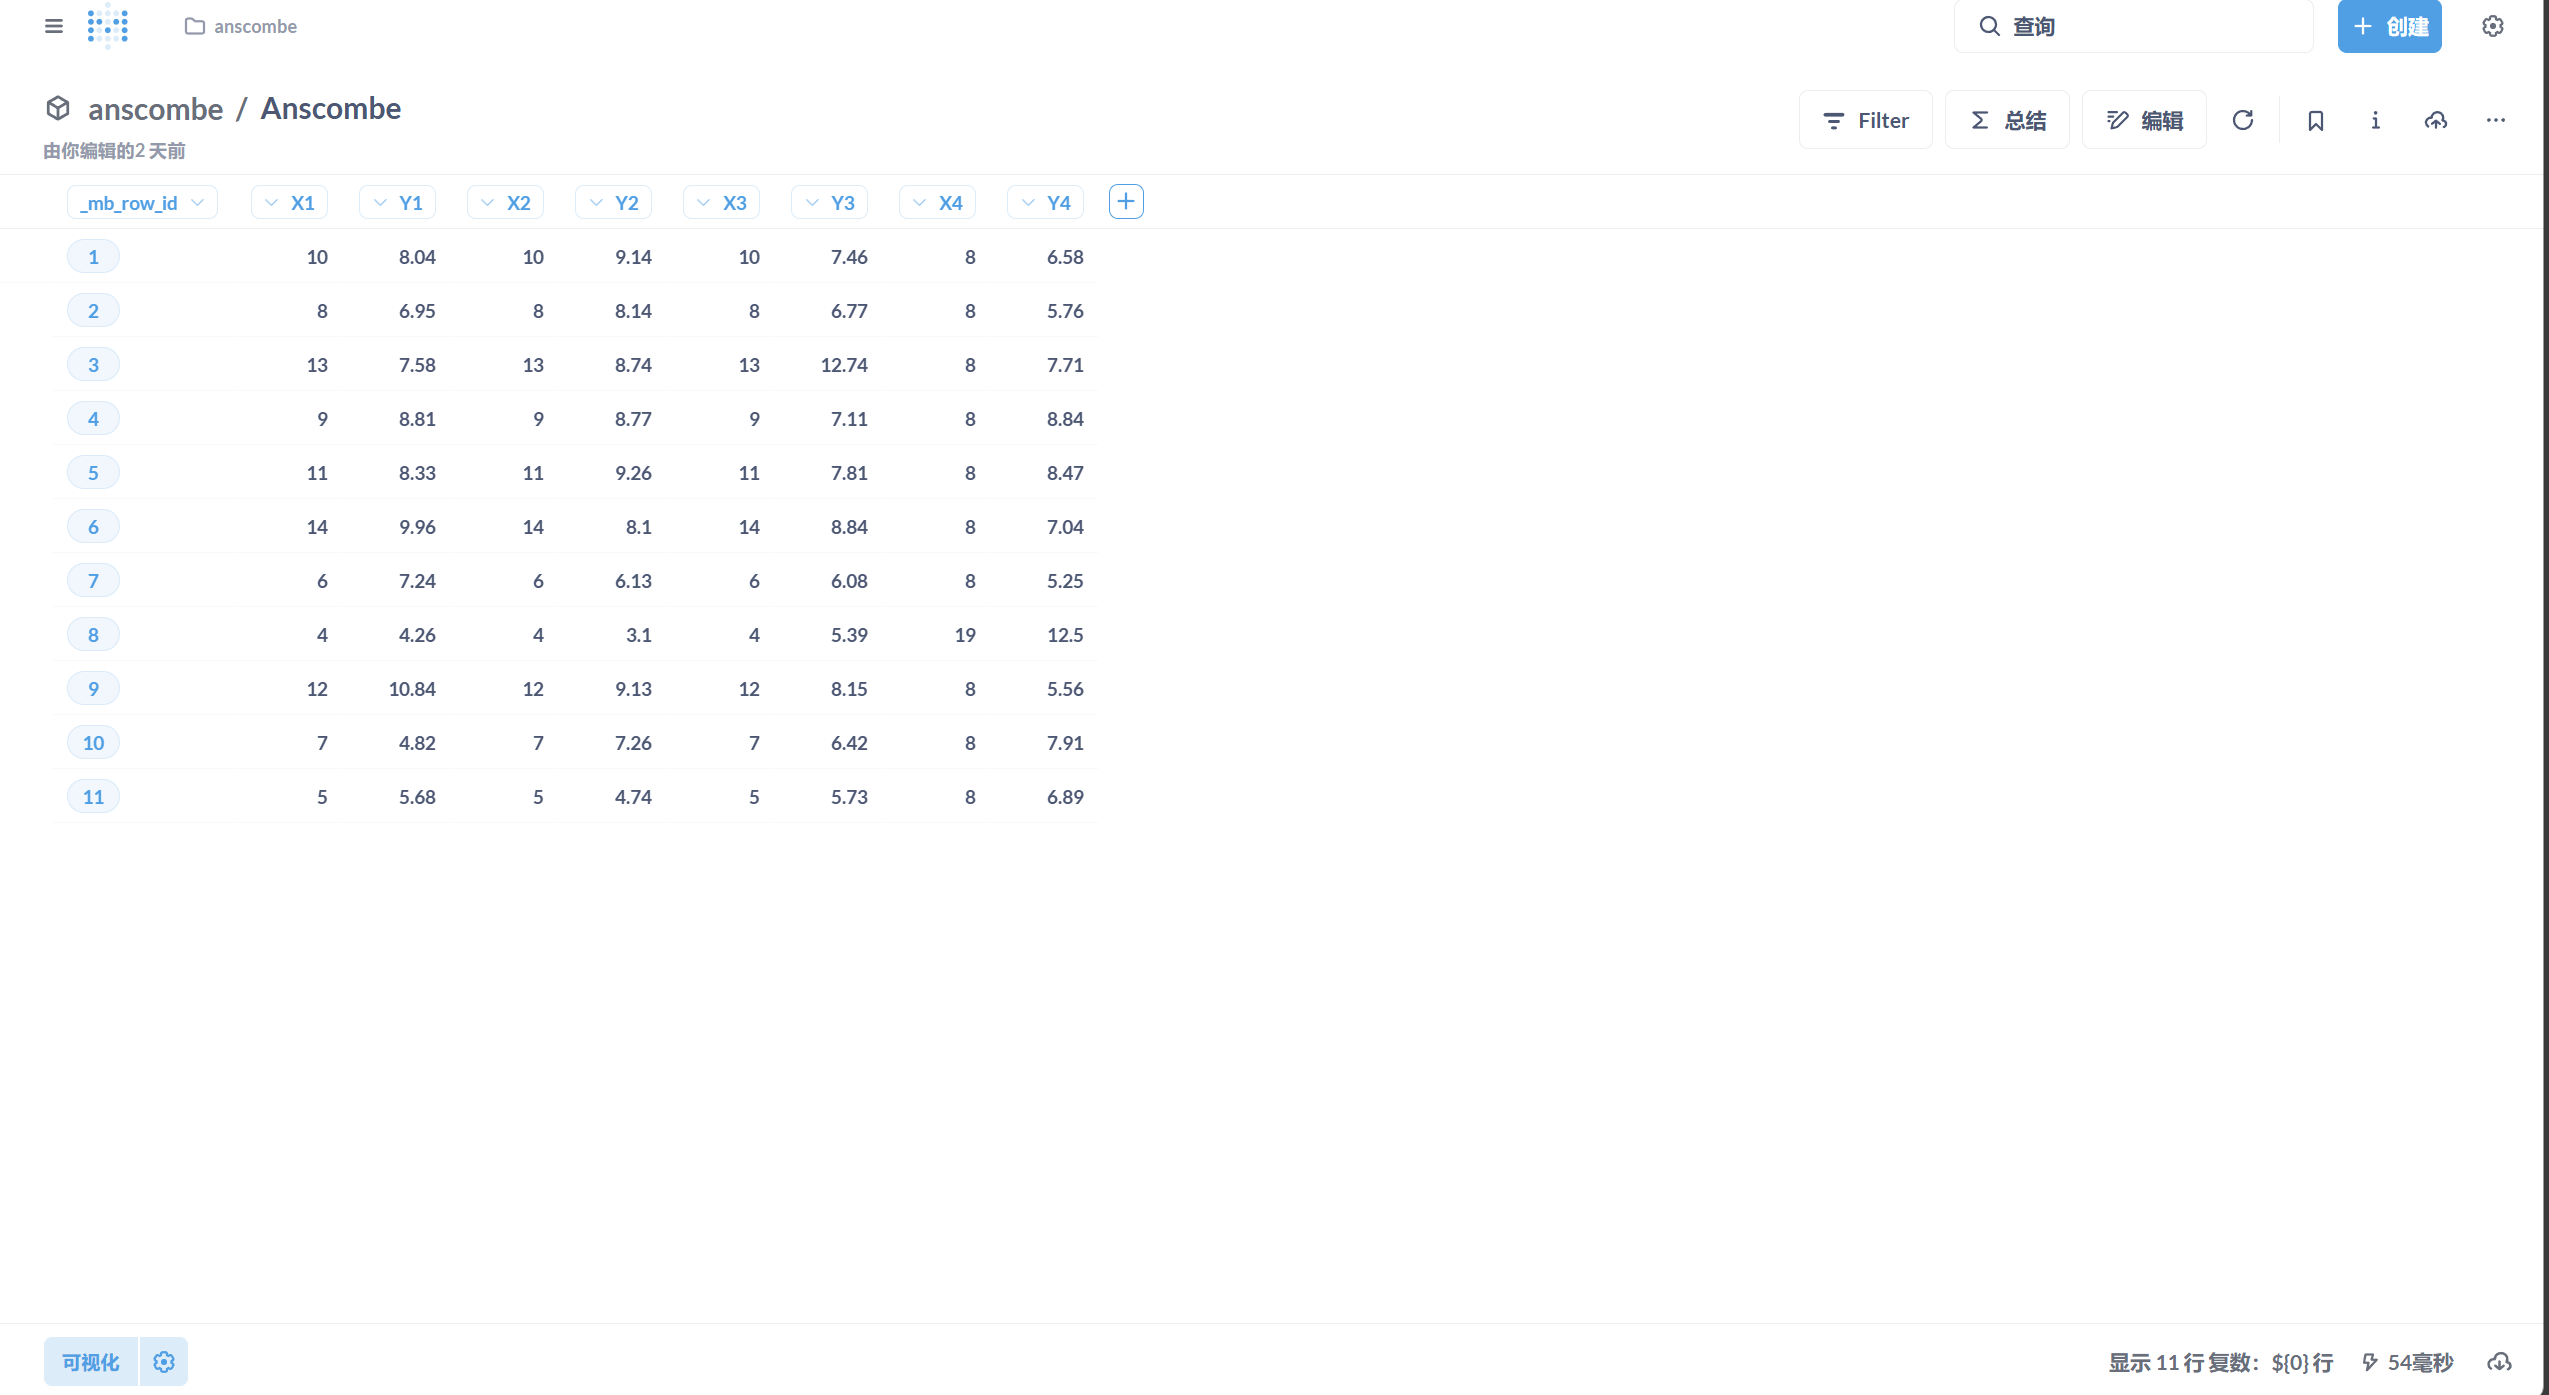Open the three-dot more options menu
The image size is (2549, 1395).
point(2495,120)
